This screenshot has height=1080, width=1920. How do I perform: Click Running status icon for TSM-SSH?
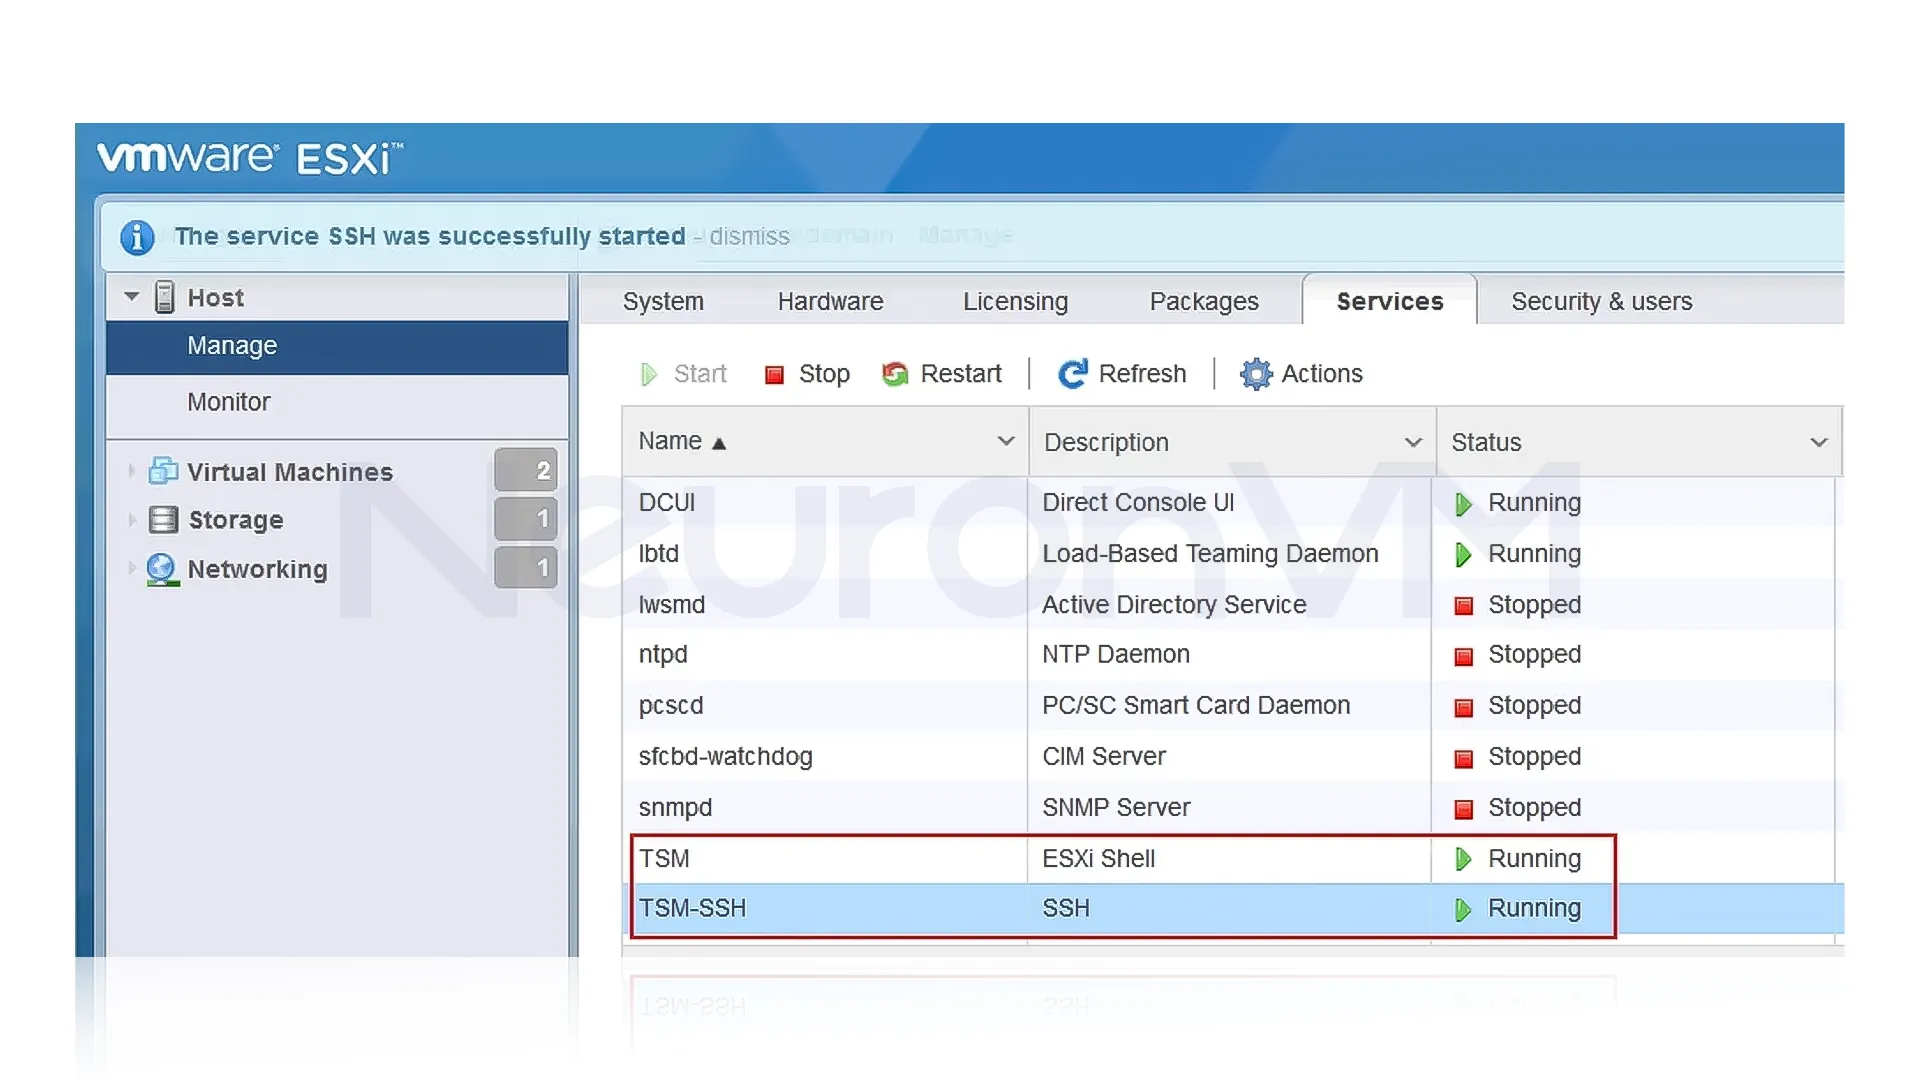click(x=1463, y=910)
